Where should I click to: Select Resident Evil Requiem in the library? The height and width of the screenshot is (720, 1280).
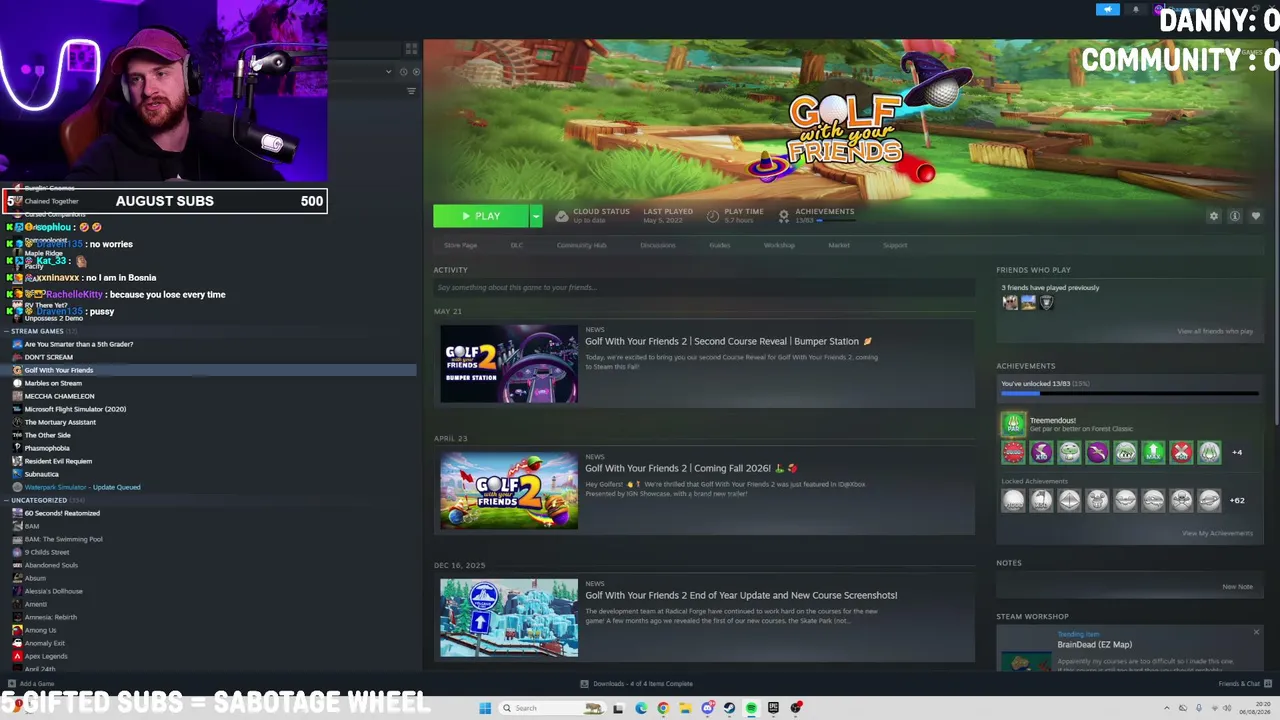58,461
